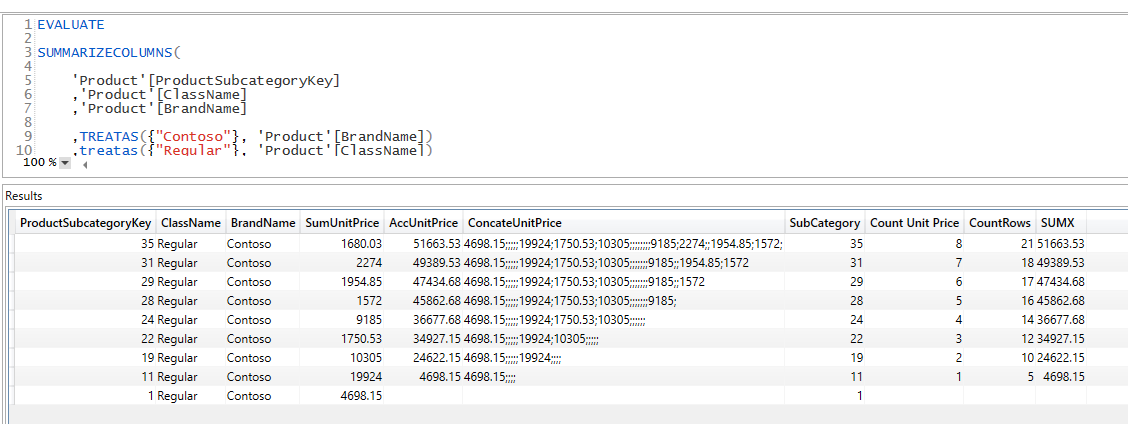Click the BrandName column header

point(262,223)
